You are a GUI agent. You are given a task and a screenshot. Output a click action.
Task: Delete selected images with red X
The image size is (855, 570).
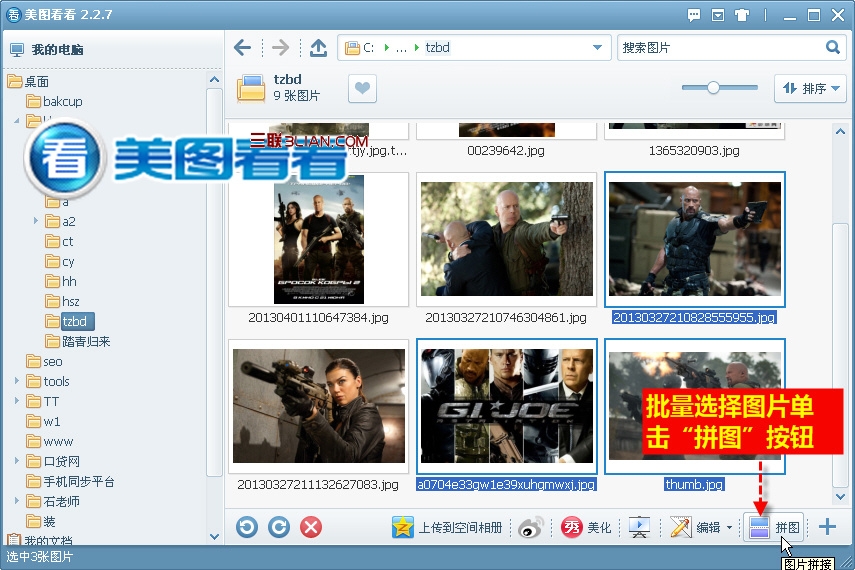tap(311, 527)
